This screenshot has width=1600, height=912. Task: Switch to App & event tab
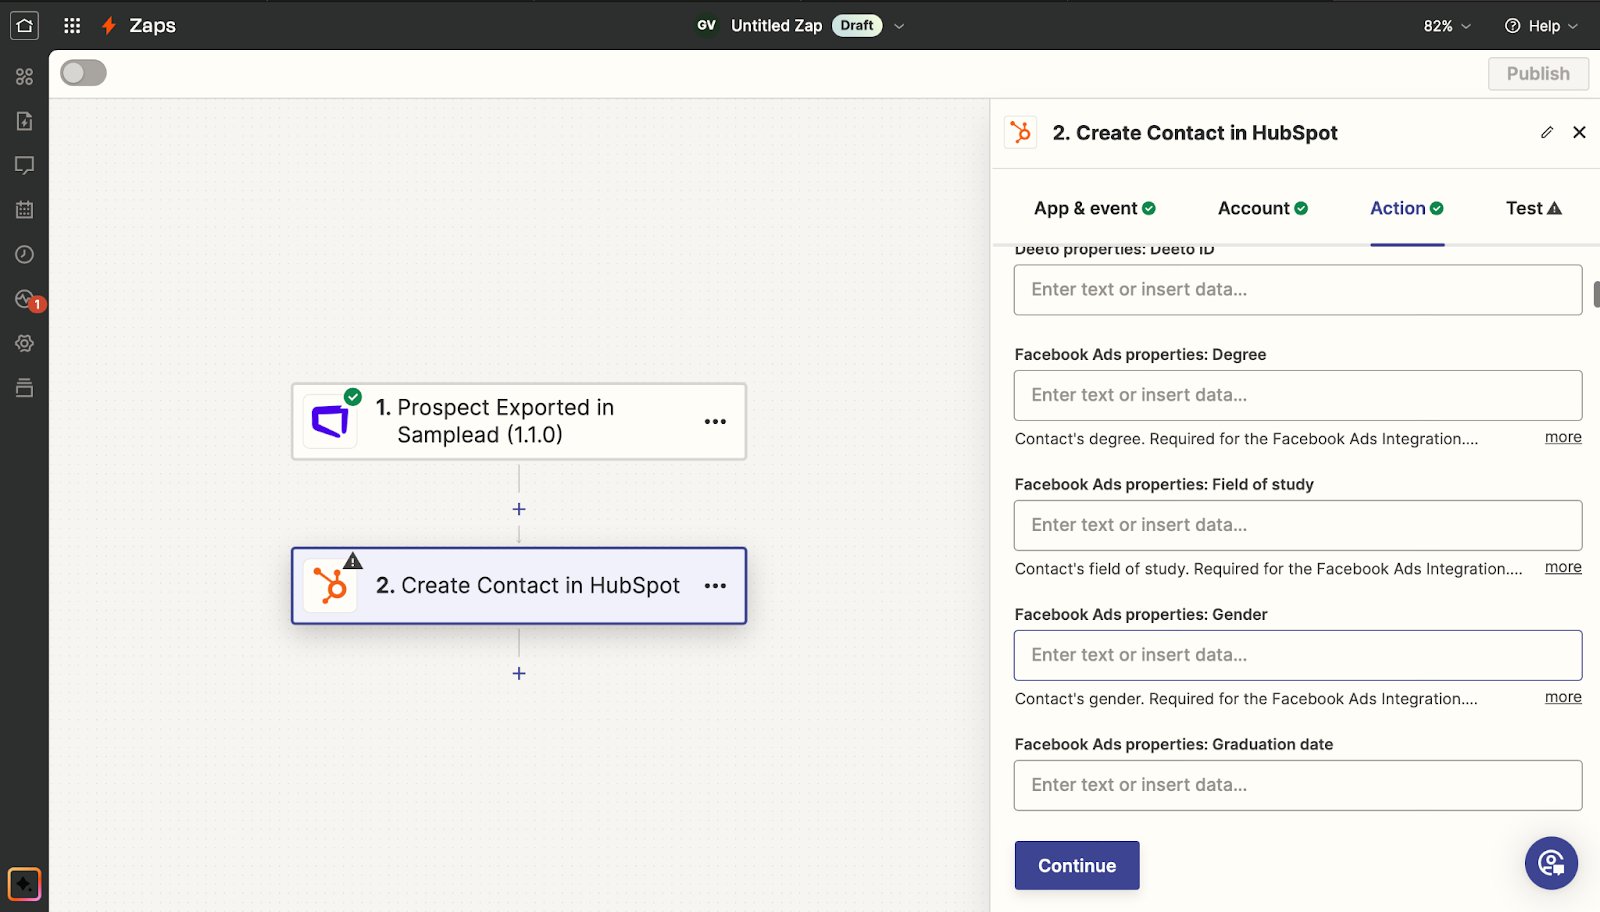pos(1095,208)
